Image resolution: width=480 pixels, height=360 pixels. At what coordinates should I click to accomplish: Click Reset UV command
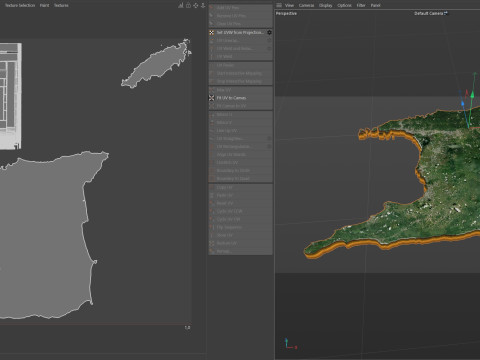240,203
